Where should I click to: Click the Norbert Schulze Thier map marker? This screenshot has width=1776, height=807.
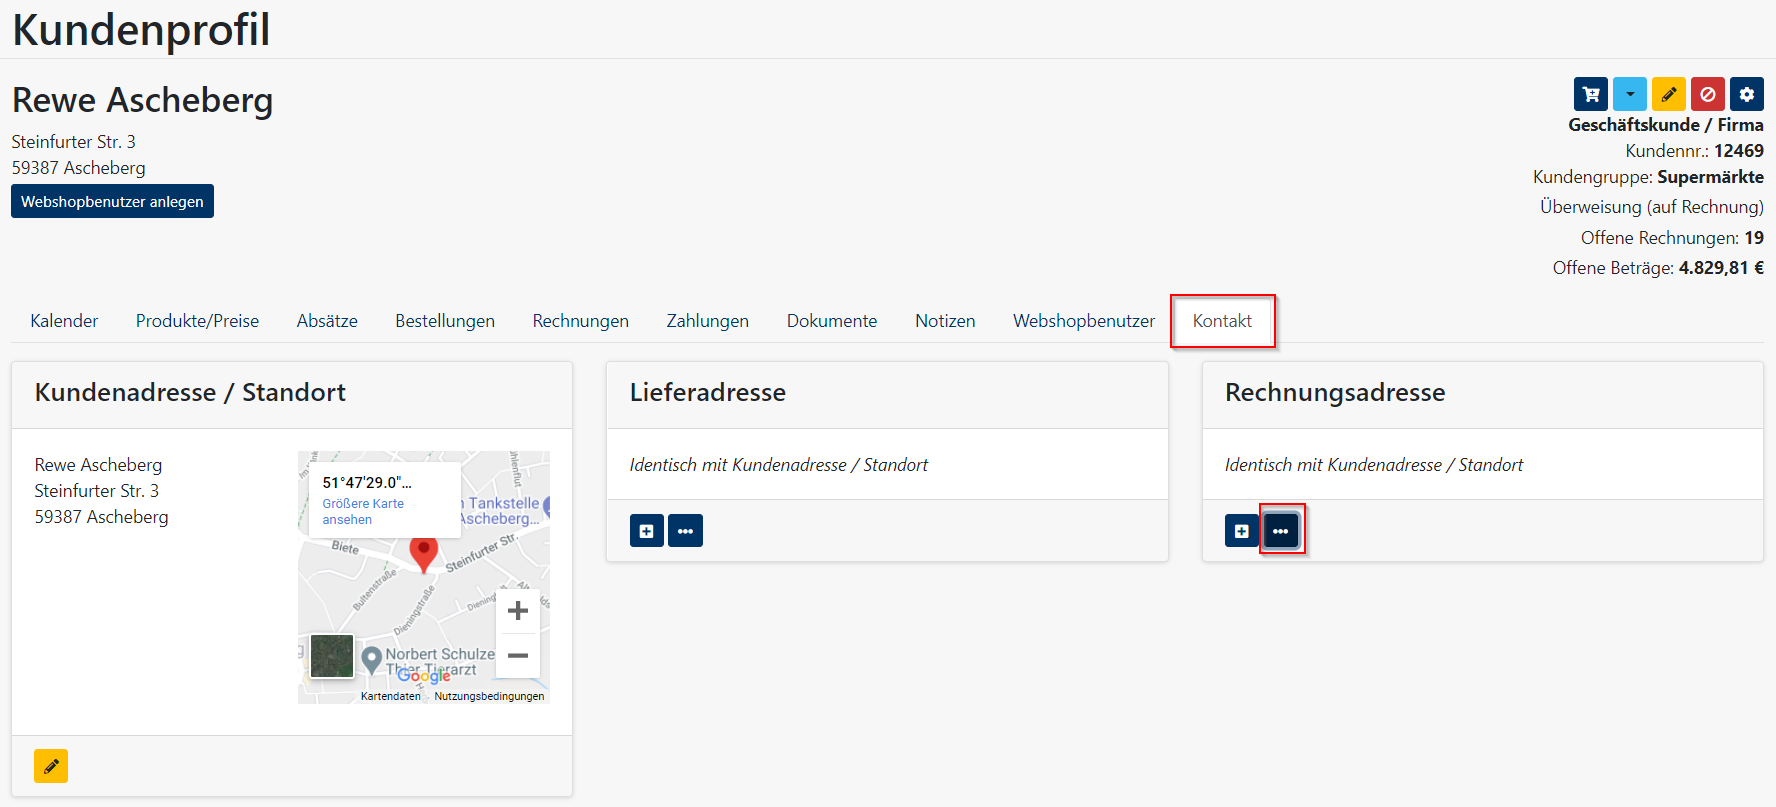(372, 659)
